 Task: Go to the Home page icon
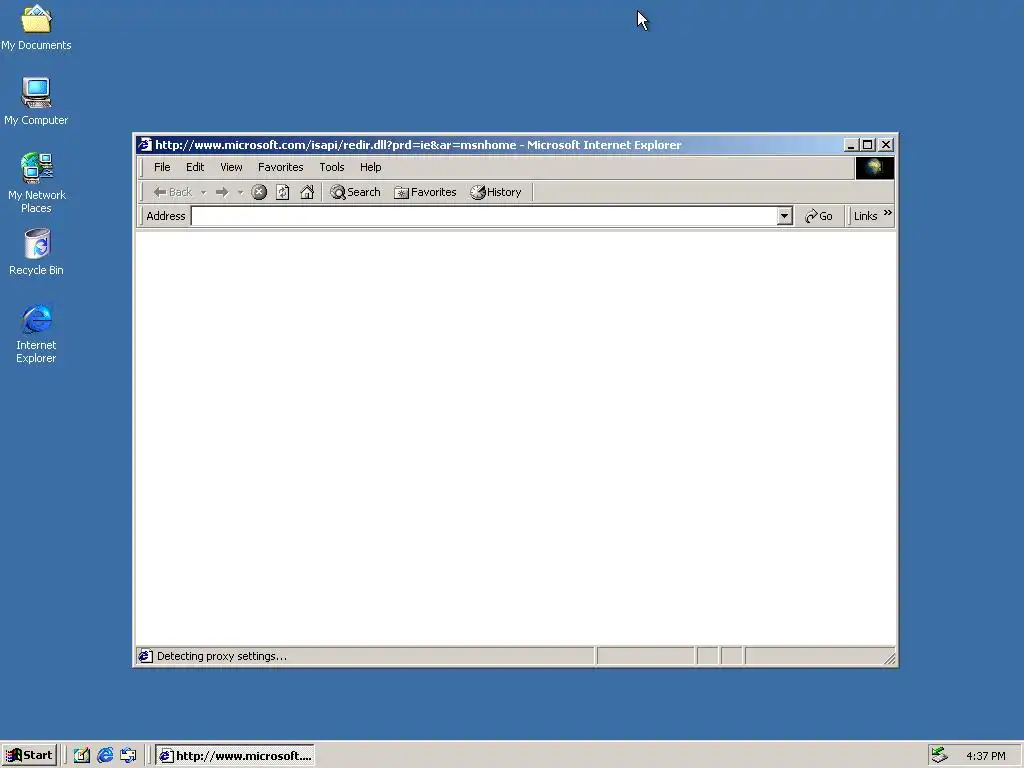coord(307,192)
